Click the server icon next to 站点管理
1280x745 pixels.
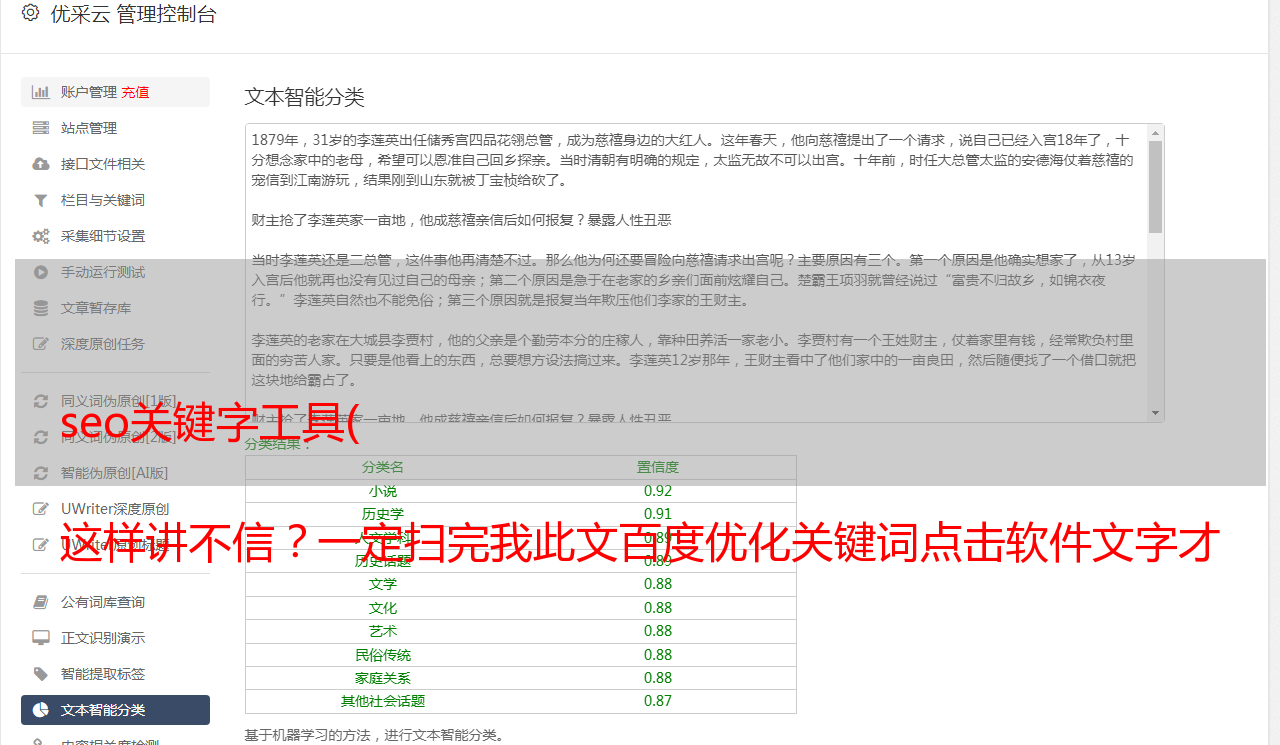pos(41,128)
